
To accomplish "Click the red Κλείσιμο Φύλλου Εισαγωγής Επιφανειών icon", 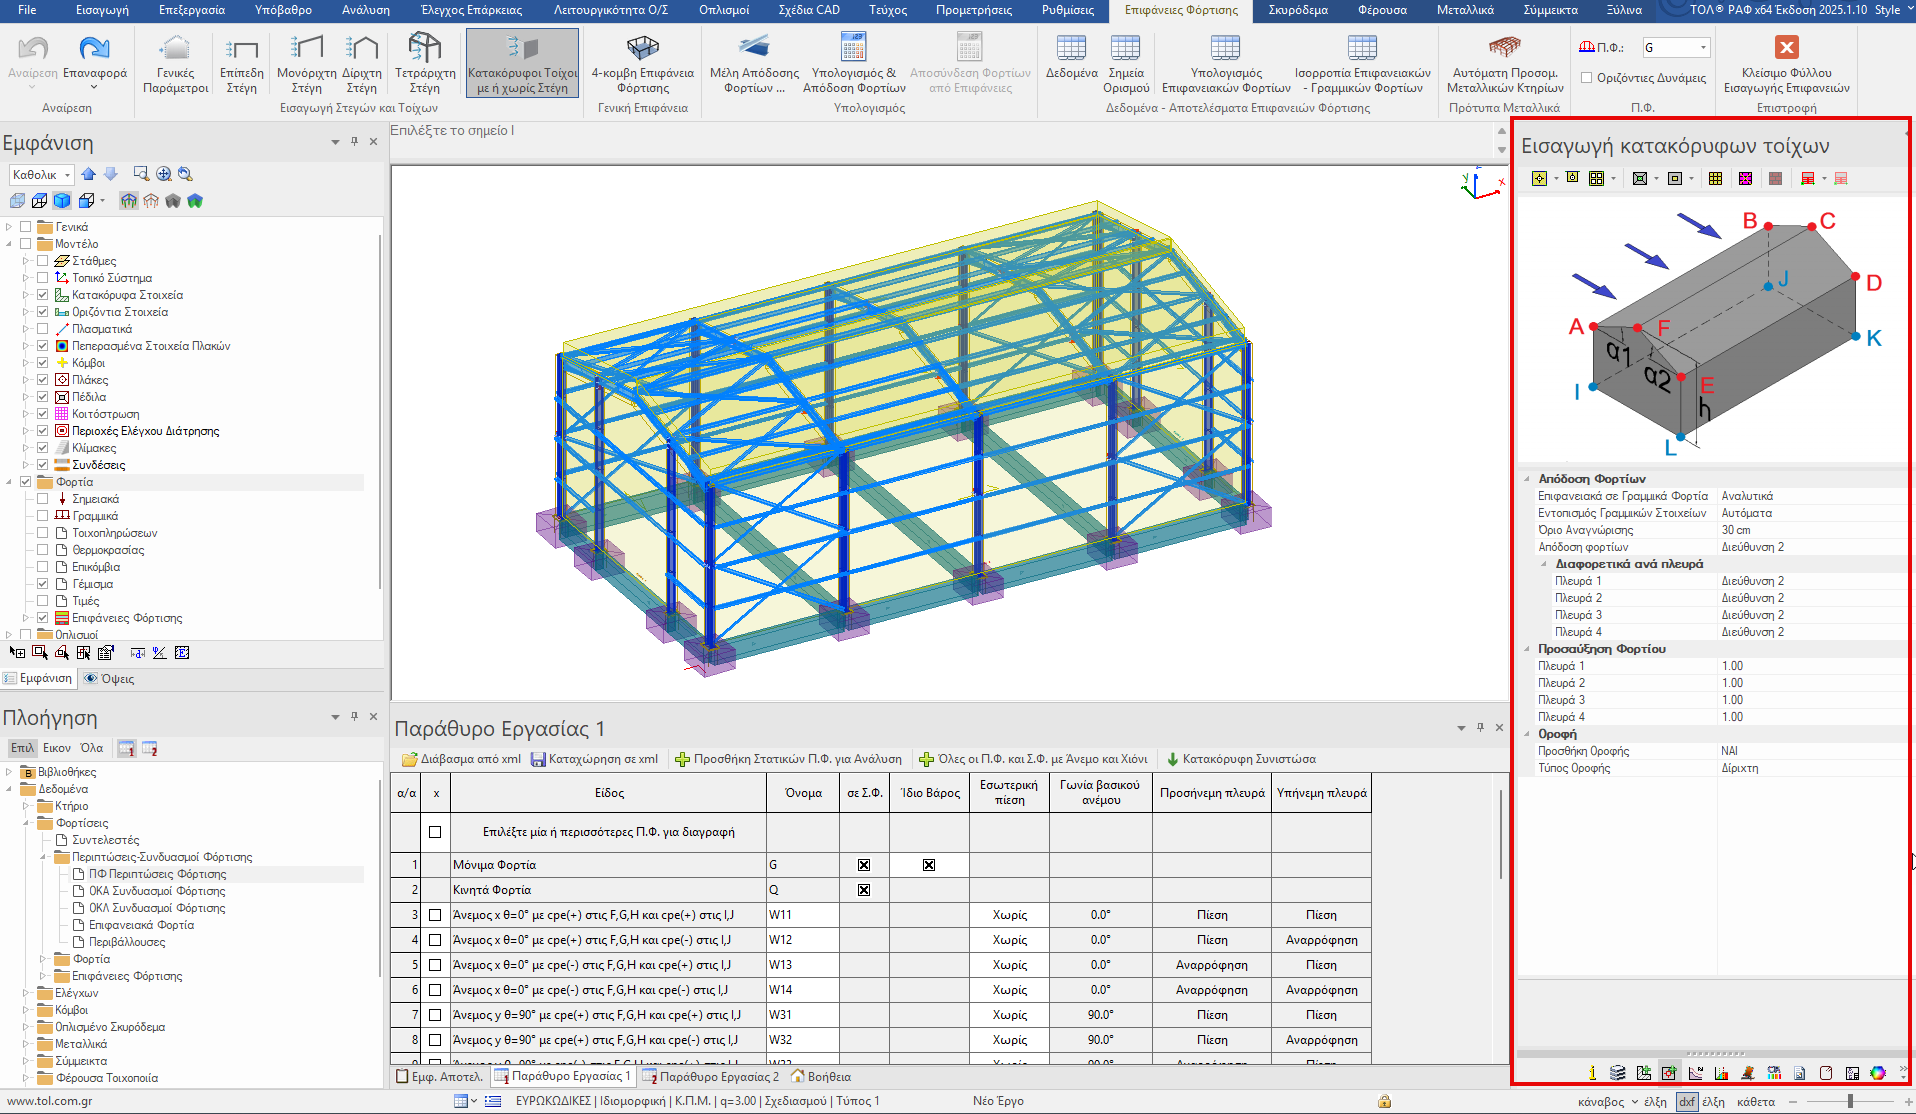I will coord(1786,48).
